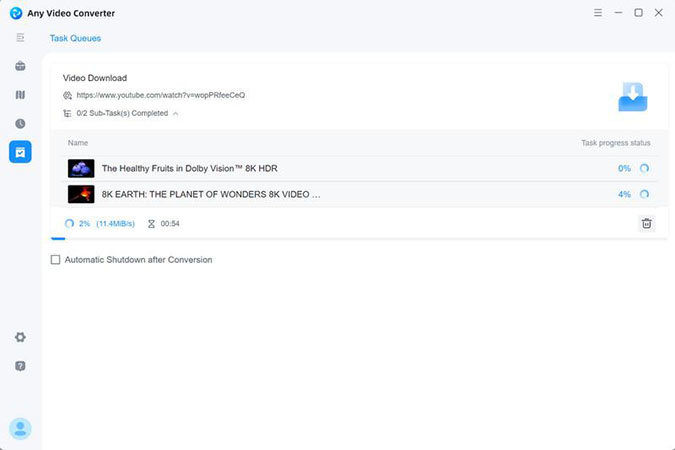Click the 'Name' column header
Viewport: 675px width, 450px height.
click(x=78, y=143)
